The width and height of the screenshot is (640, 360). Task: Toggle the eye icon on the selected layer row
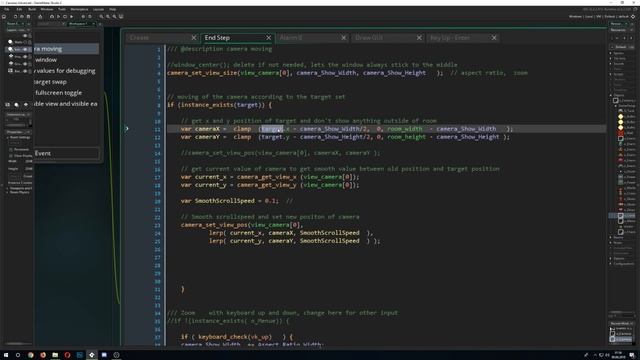[x=25, y=49]
